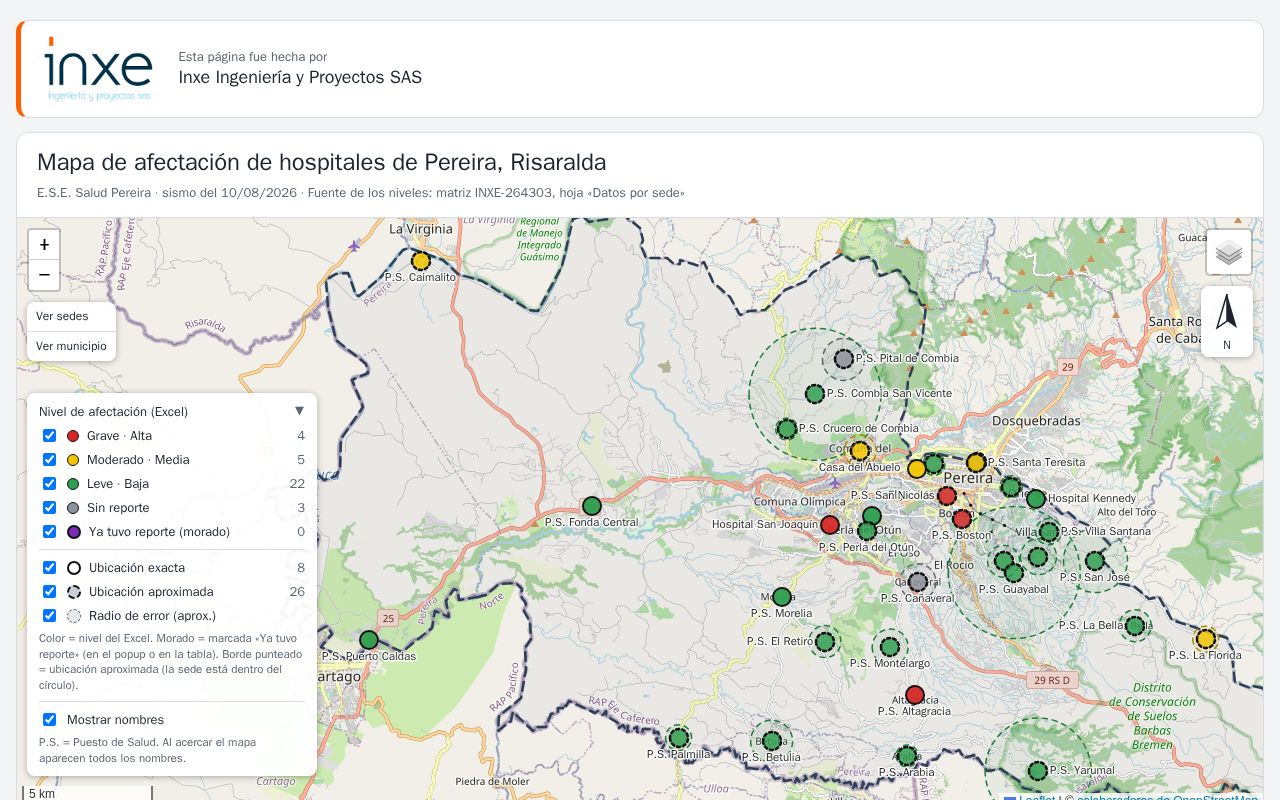The height and width of the screenshot is (800, 1280).
Task: Click the red Grave · Alta swatch
Action: point(73,436)
